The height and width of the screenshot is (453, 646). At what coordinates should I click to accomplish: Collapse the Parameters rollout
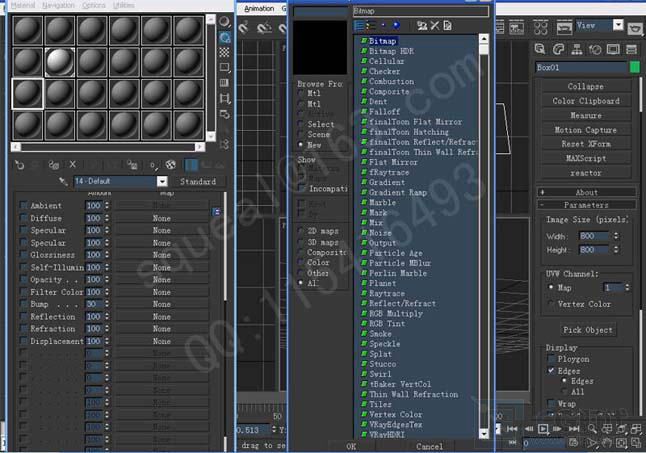(586, 205)
